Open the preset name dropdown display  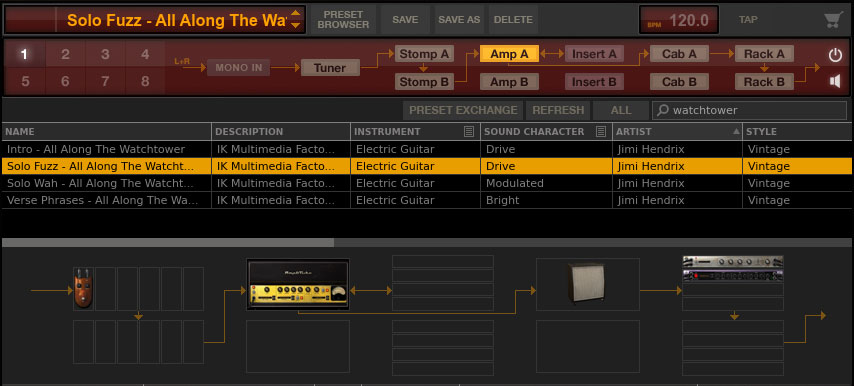[154, 20]
